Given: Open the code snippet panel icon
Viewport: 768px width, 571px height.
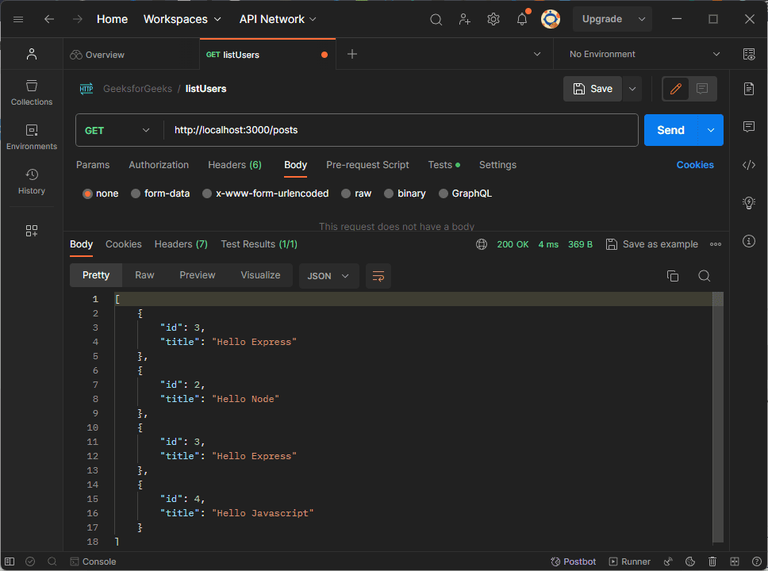Looking at the screenshot, I should [748, 165].
